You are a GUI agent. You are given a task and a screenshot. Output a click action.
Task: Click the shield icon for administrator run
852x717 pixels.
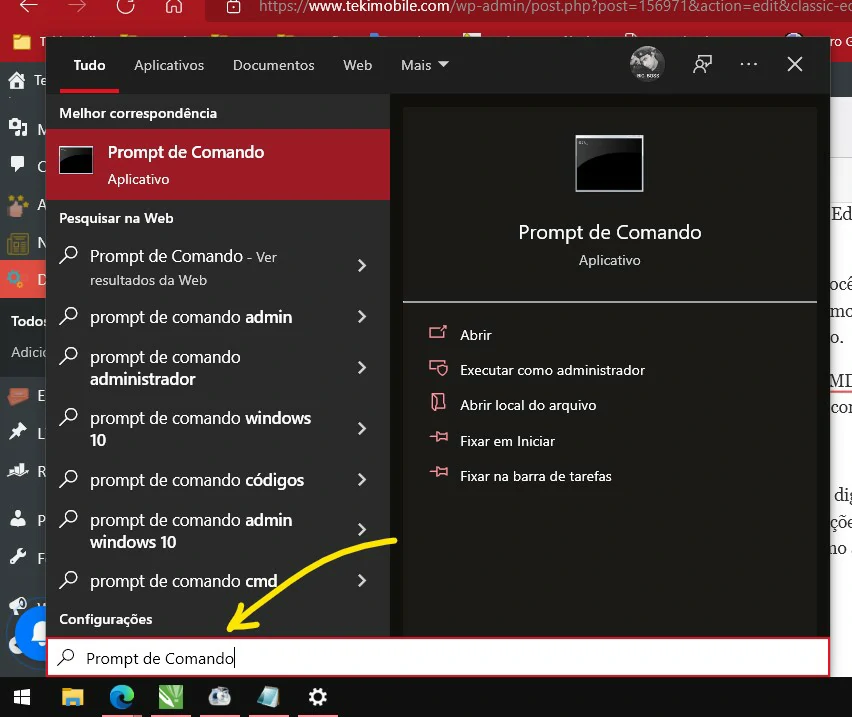(438, 368)
